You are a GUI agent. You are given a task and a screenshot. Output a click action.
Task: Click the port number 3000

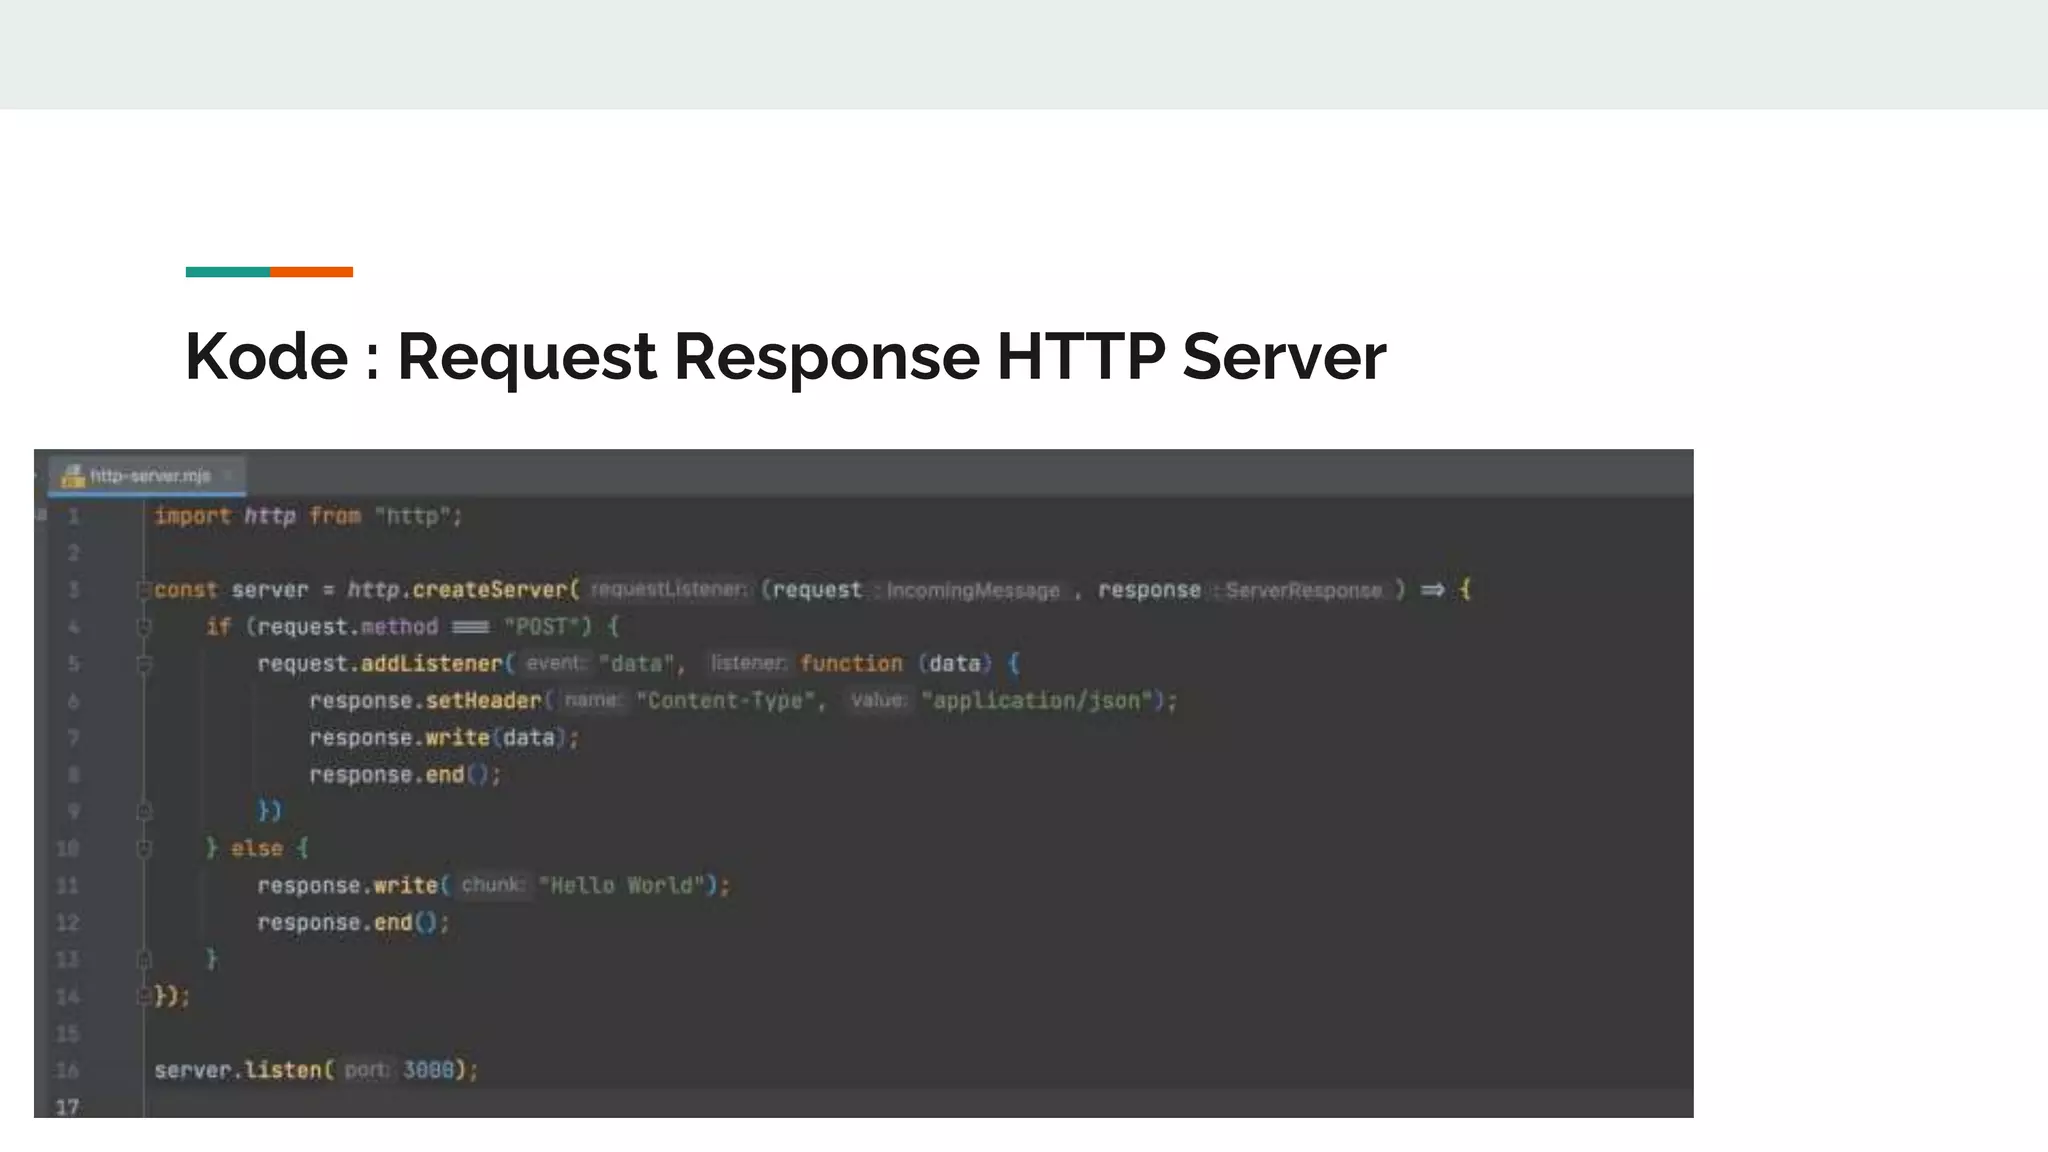point(428,1070)
